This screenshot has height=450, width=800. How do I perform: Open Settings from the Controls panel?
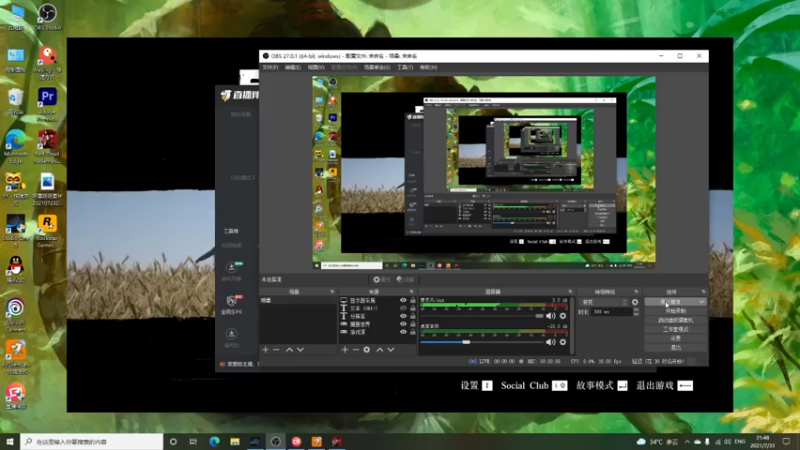coord(676,338)
